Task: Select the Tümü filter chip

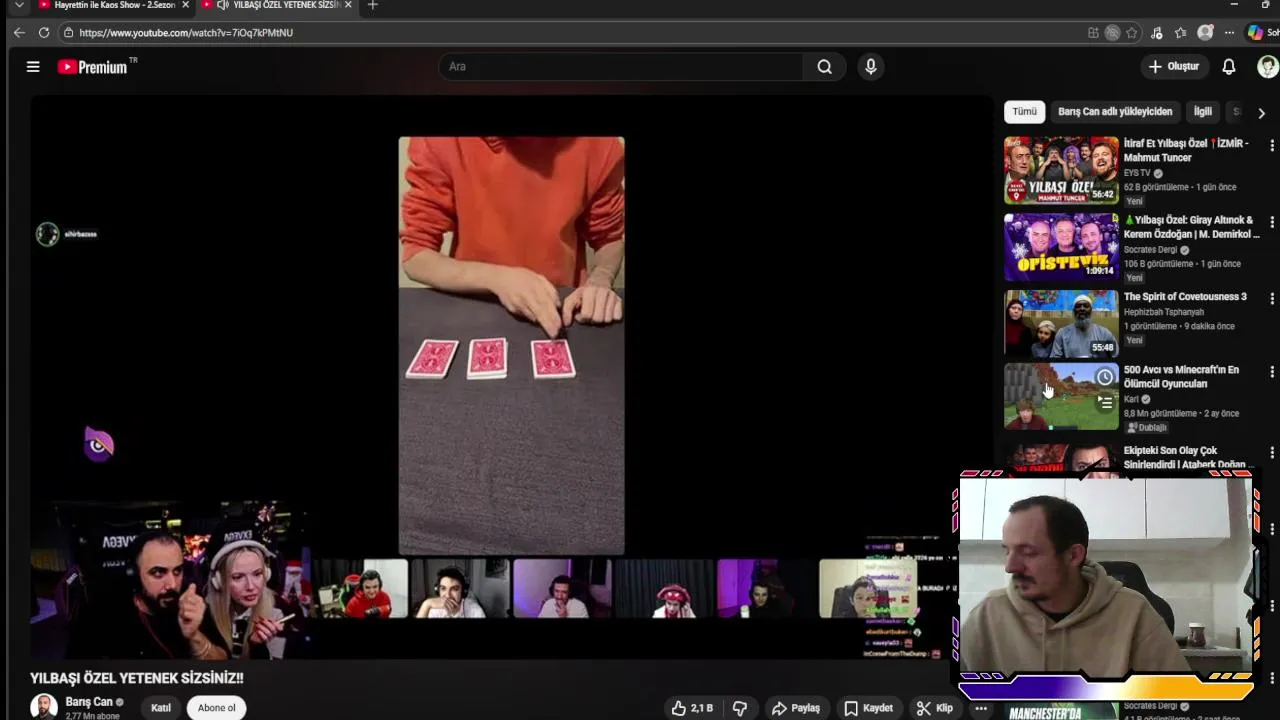Action: (1024, 112)
